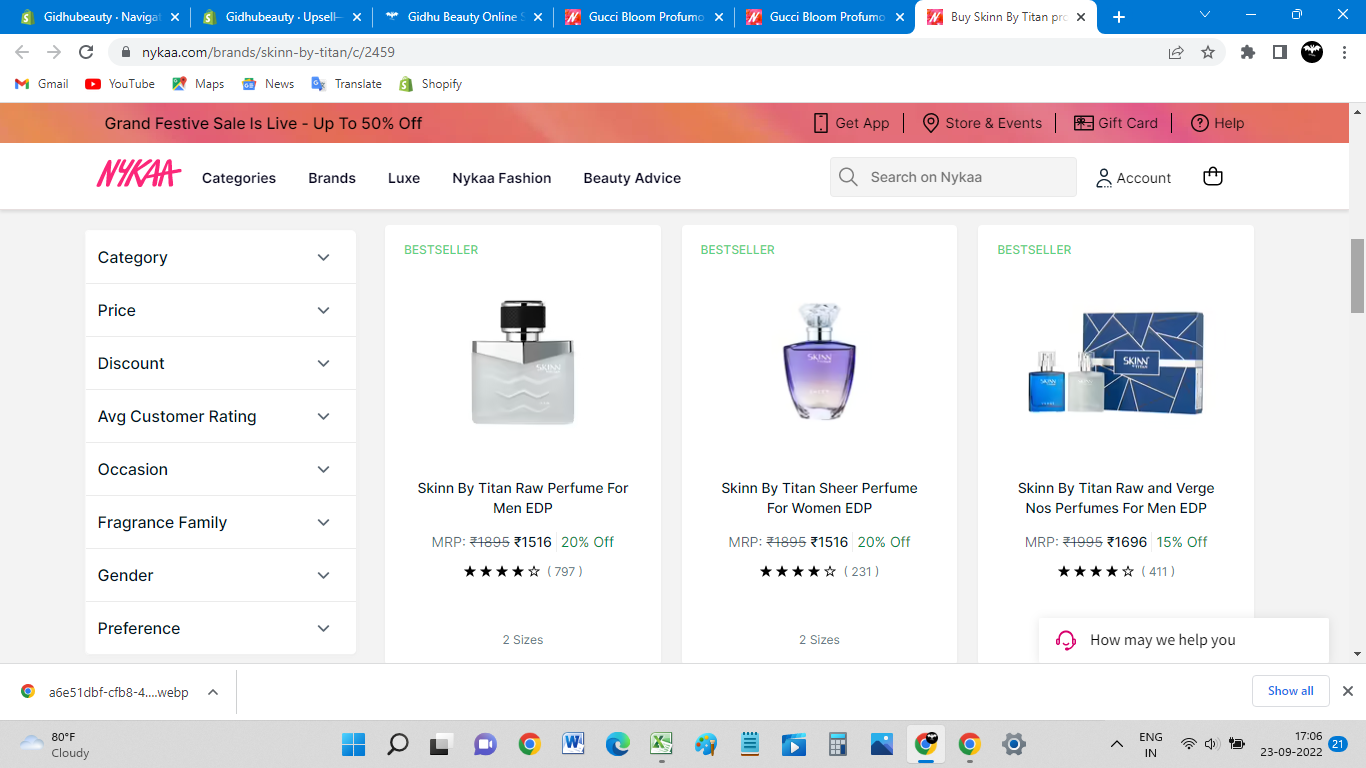Click the Windows Start button
The height and width of the screenshot is (768, 1366).
coord(353,744)
